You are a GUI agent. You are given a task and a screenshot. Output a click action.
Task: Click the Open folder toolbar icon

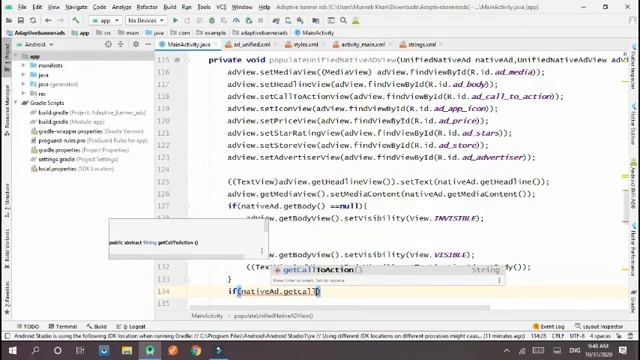(x=9, y=20)
